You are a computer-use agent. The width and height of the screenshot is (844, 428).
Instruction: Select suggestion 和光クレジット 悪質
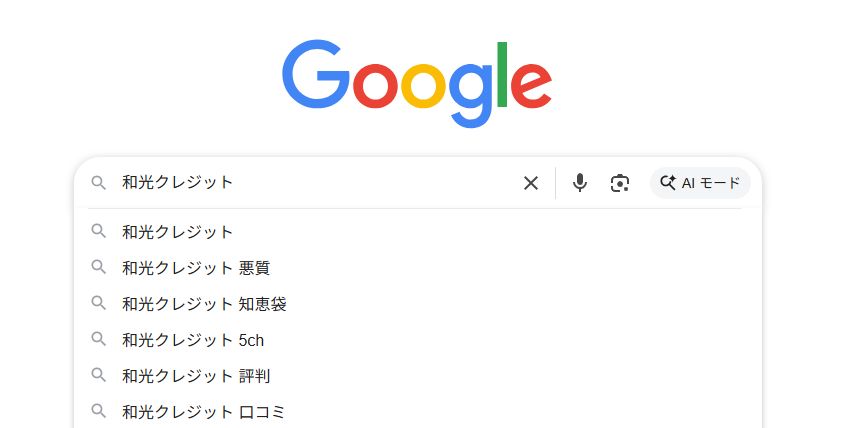(196, 268)
